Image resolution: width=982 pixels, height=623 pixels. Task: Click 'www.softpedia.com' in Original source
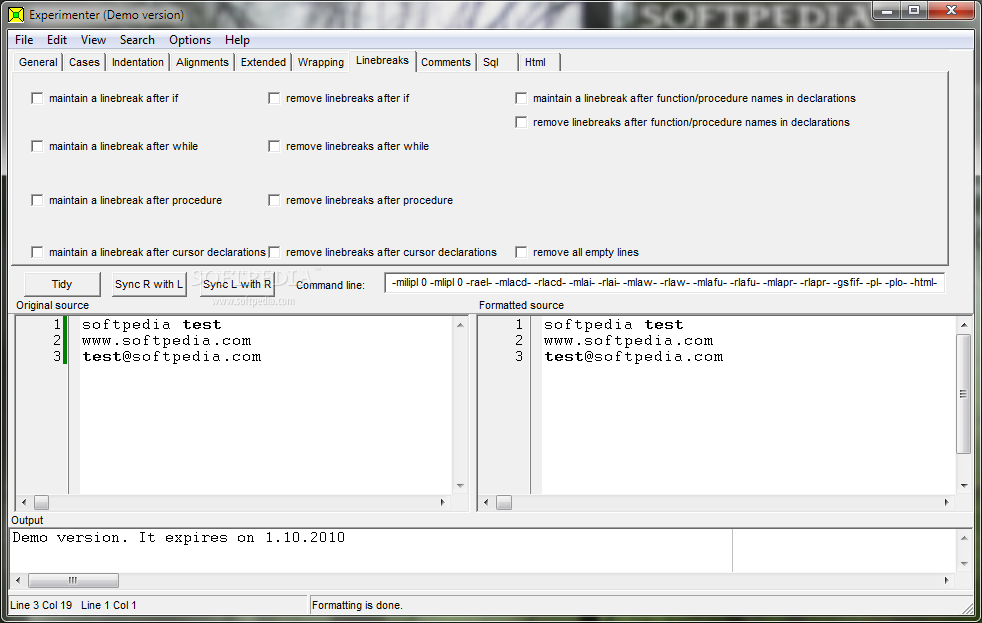166,341
